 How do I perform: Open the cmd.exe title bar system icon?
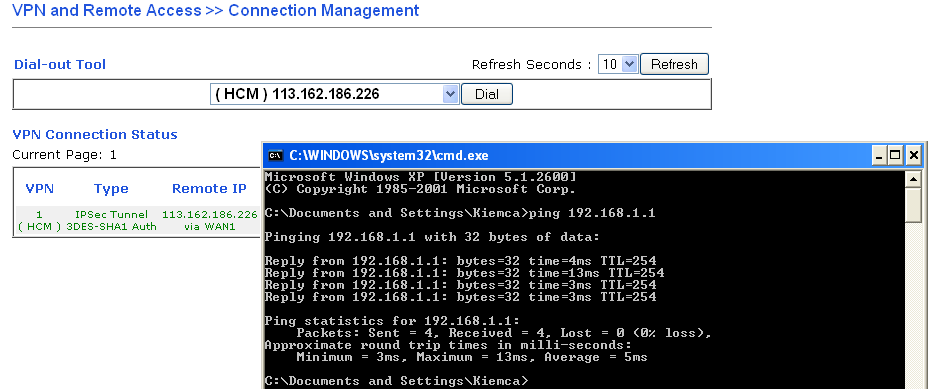[x=275, y=156]
